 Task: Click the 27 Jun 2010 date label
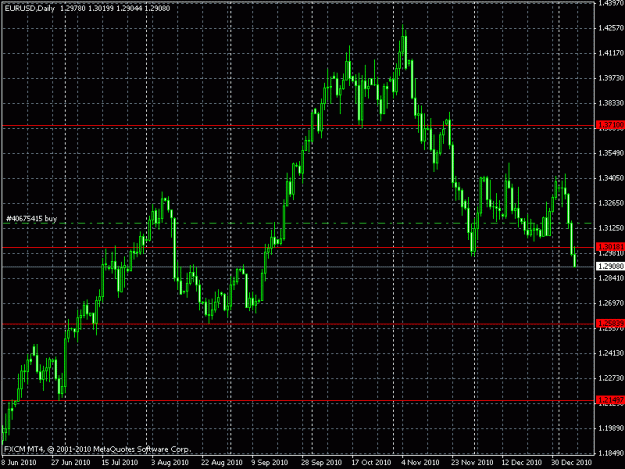(x=71, y=463)
